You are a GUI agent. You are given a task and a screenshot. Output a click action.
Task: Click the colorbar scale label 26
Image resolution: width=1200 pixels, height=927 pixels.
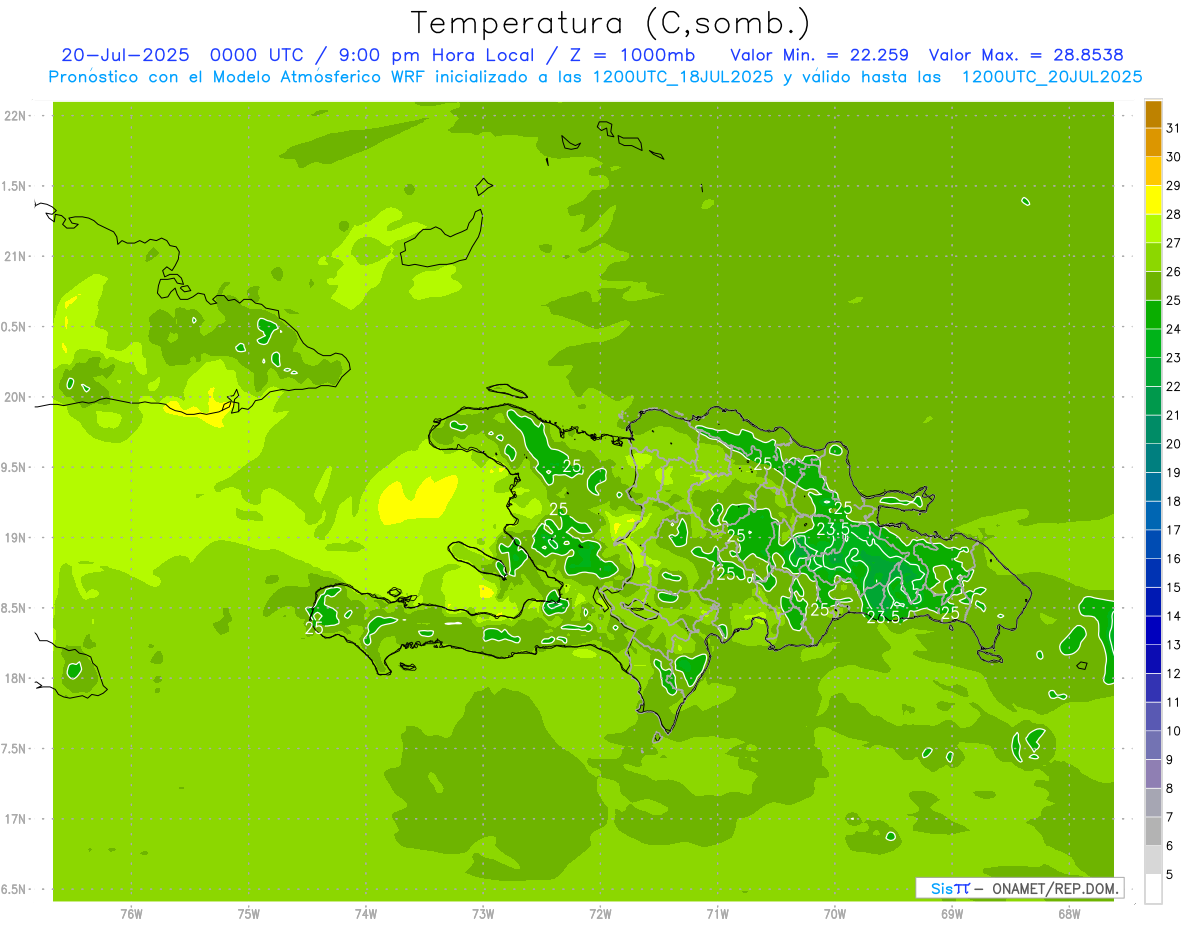coord(1174,272)
